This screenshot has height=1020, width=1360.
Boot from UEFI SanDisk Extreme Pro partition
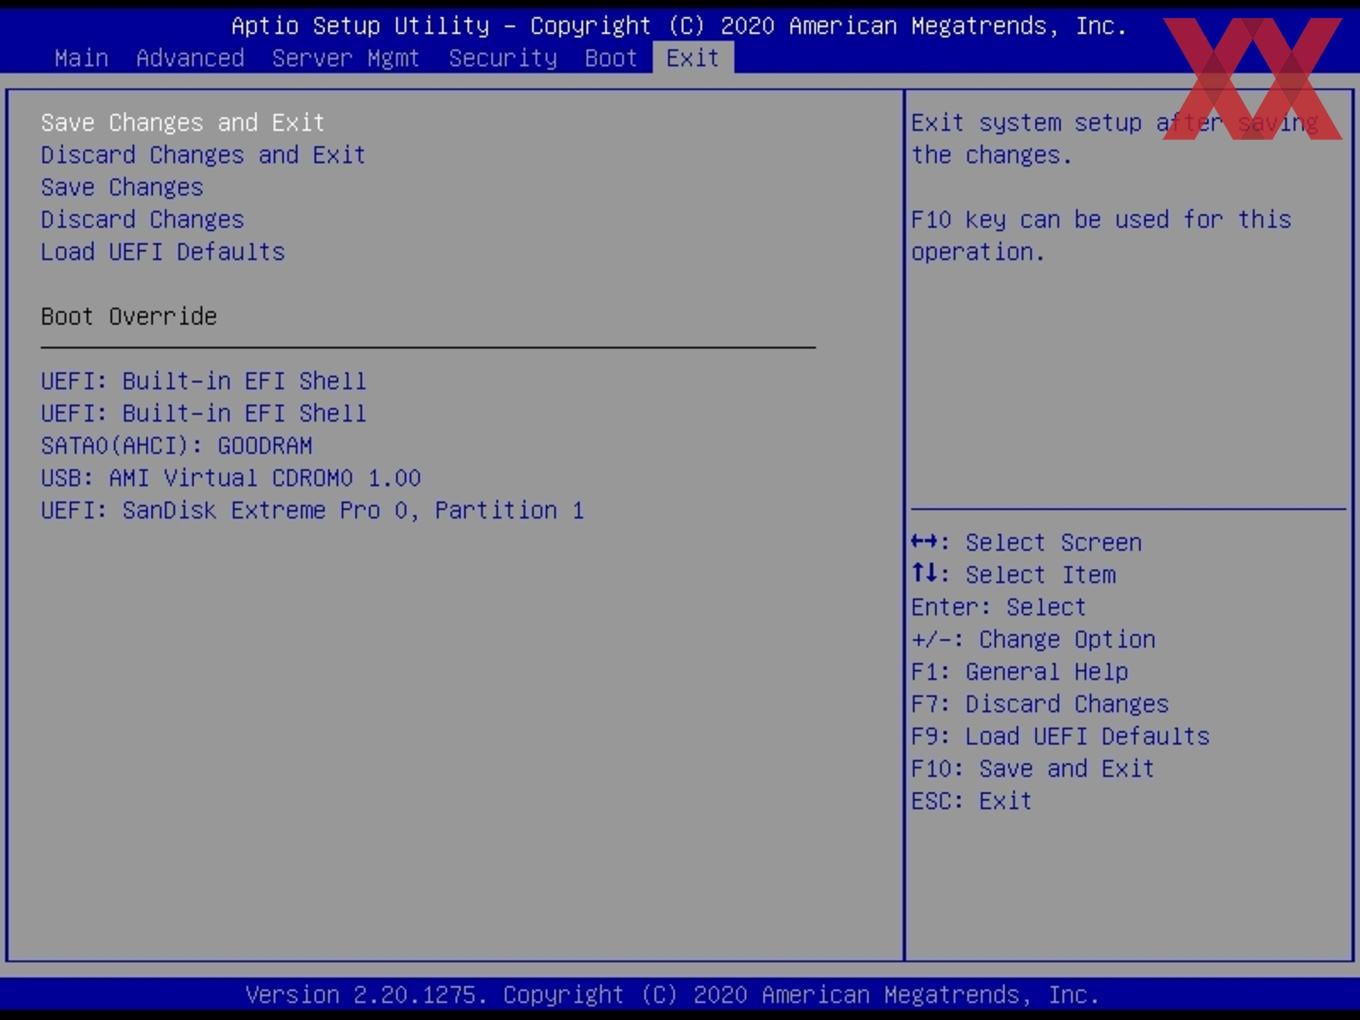coord(312,510)
